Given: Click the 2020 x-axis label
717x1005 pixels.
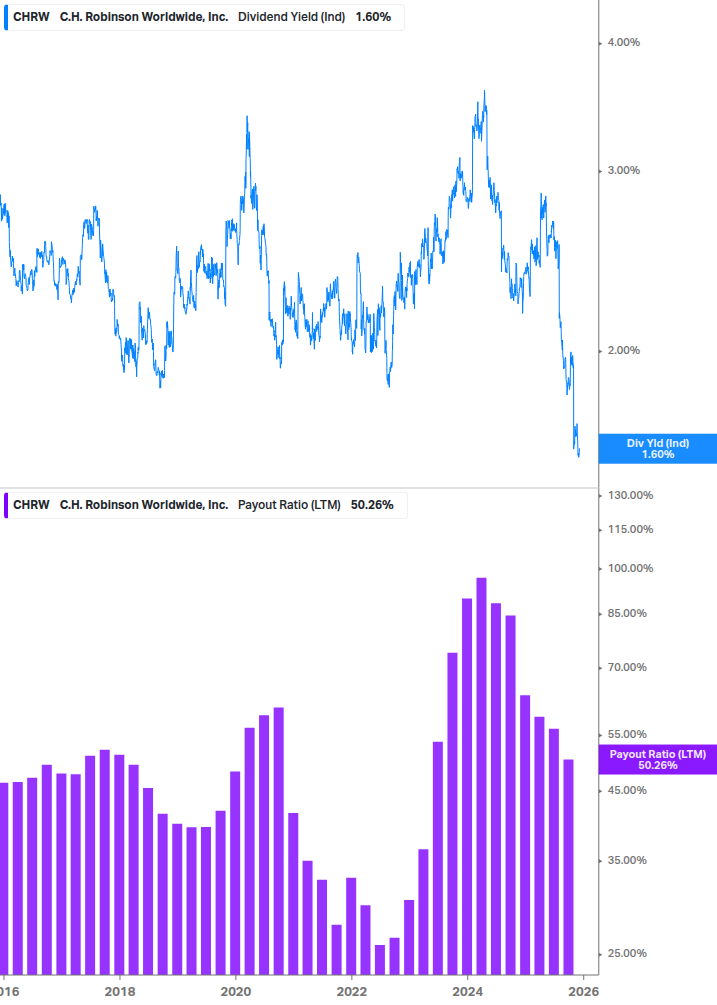Looking at the screenshot, I should point(236,992).
